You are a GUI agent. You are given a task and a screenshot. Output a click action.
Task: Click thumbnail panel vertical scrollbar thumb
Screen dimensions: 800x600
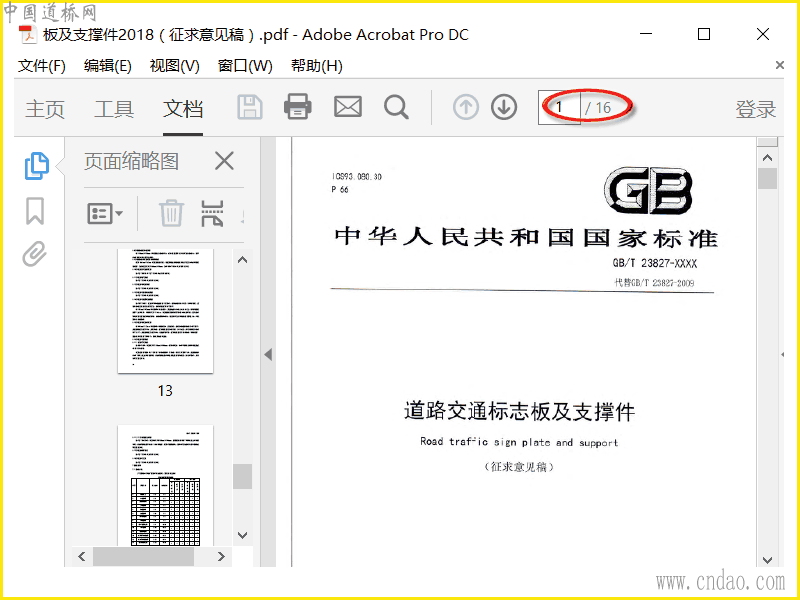tap(243, 477)
